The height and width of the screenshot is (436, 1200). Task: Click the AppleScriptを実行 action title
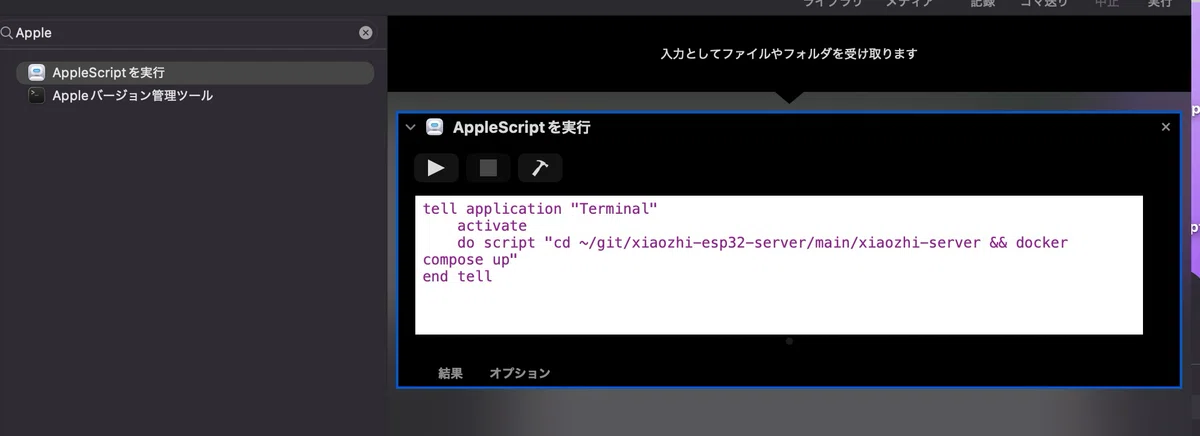coord(521,127)
